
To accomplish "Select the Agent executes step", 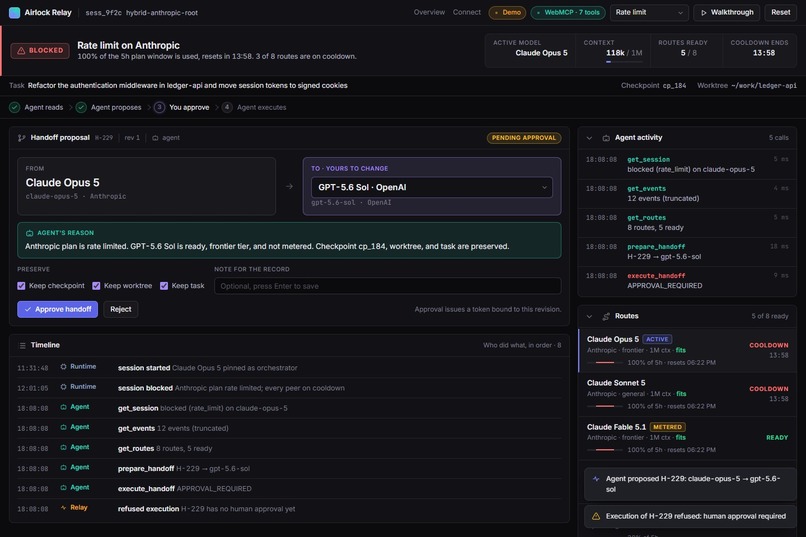I will tap(254, 107).
